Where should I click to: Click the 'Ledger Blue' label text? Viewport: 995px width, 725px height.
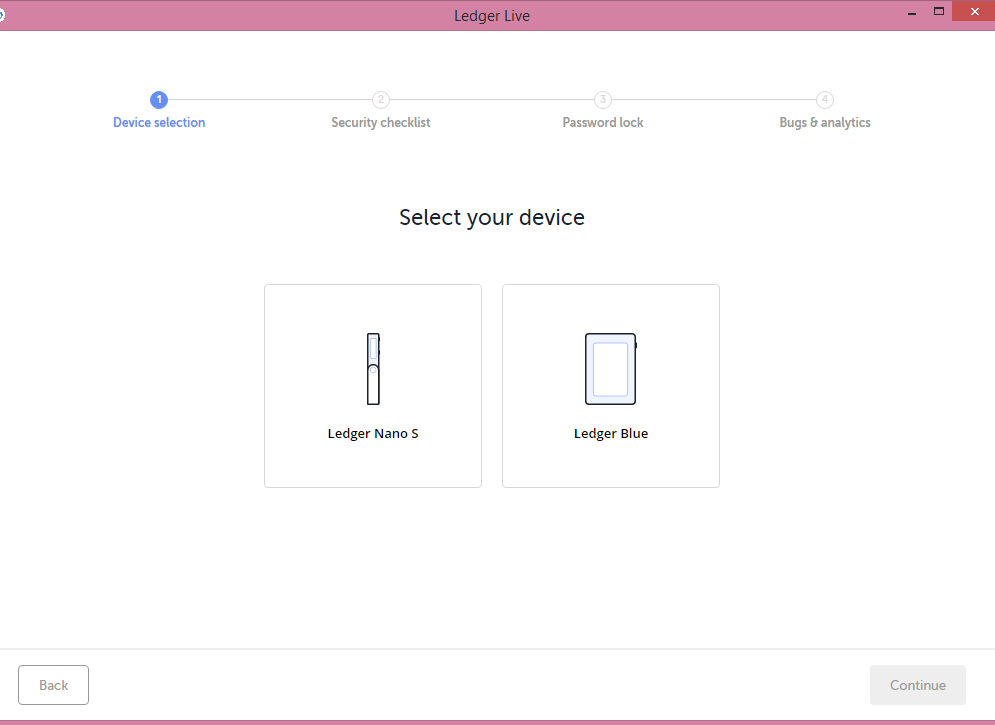pyautogui.click(x=611, y=433)
